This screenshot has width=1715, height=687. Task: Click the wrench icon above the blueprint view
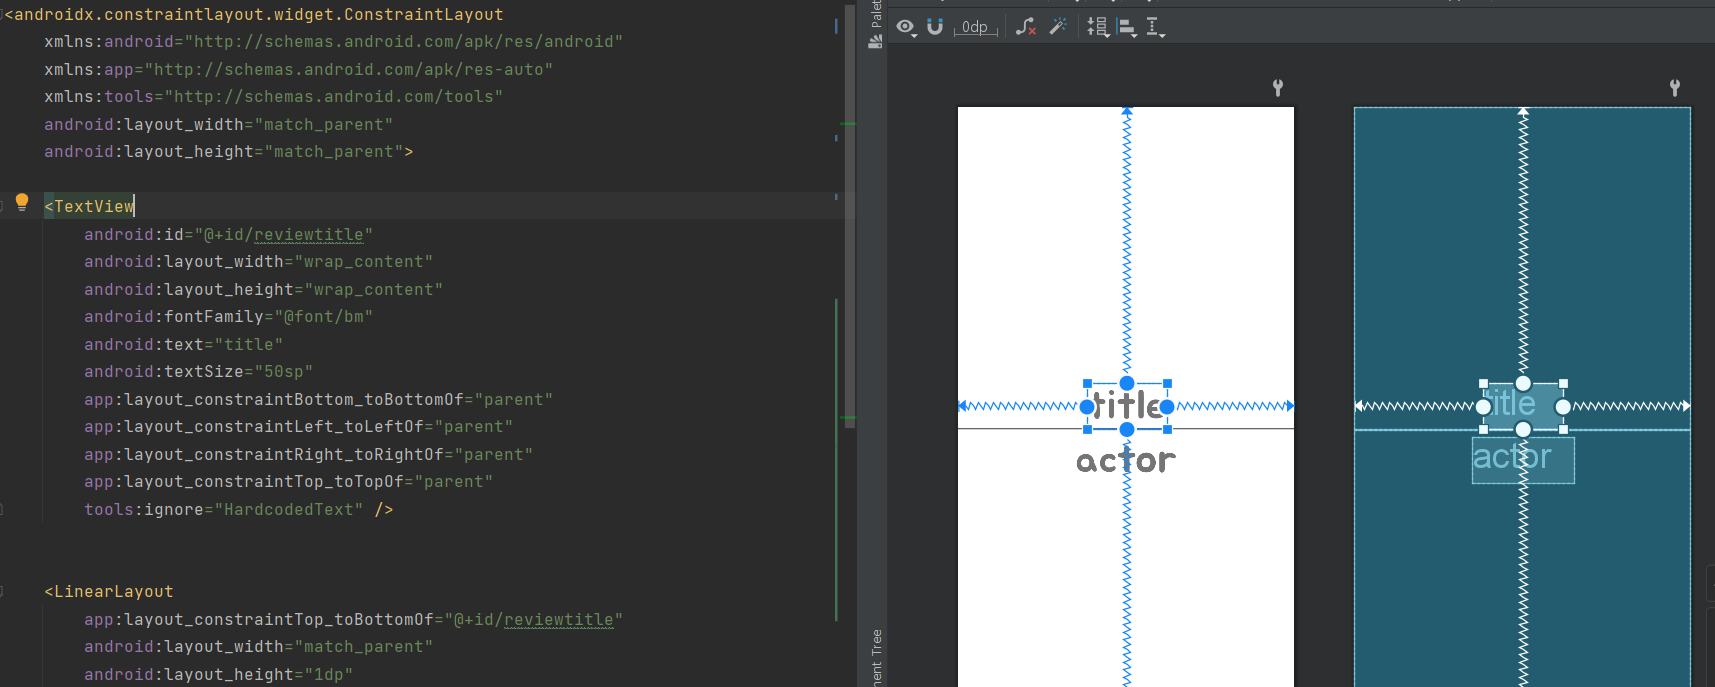click(x=1675, y=88)
